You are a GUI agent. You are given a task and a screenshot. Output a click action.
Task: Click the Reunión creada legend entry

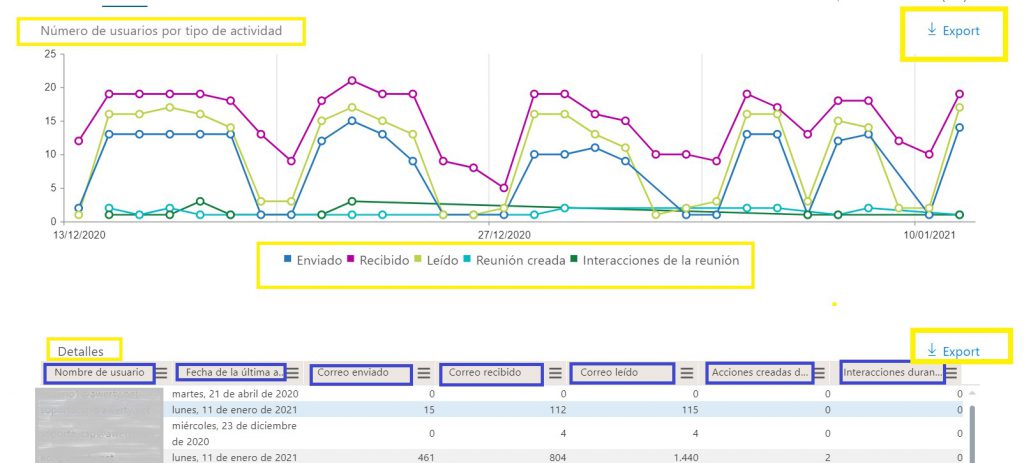[515, 260]
